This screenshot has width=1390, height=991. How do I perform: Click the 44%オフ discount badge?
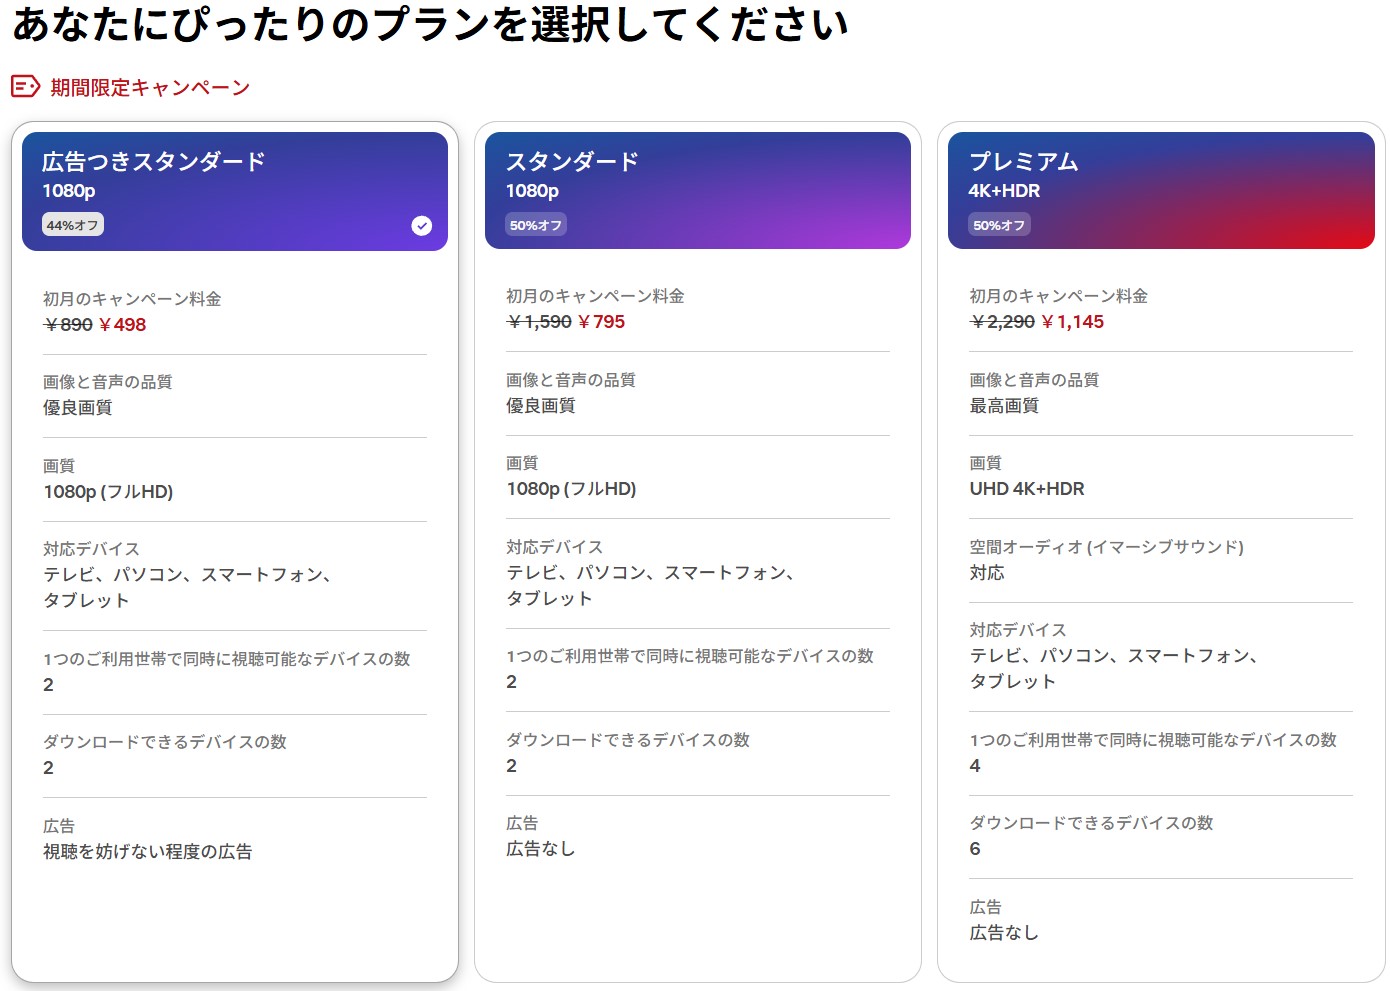click(x=73, y=225)
